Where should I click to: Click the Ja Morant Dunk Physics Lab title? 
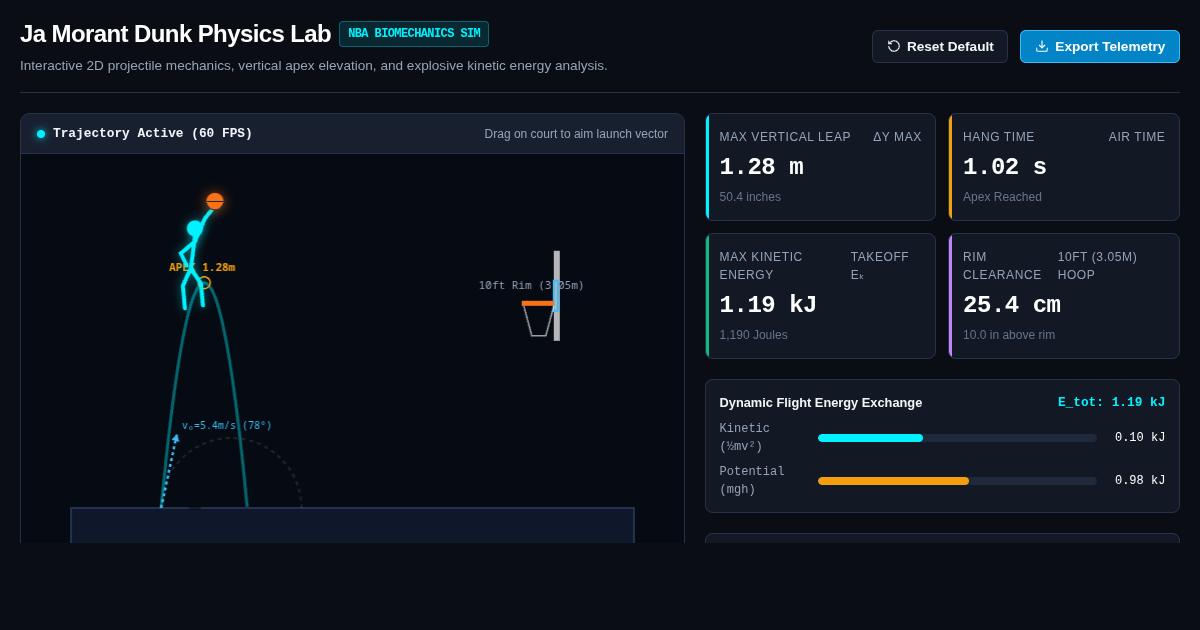[x=175, y=34]
